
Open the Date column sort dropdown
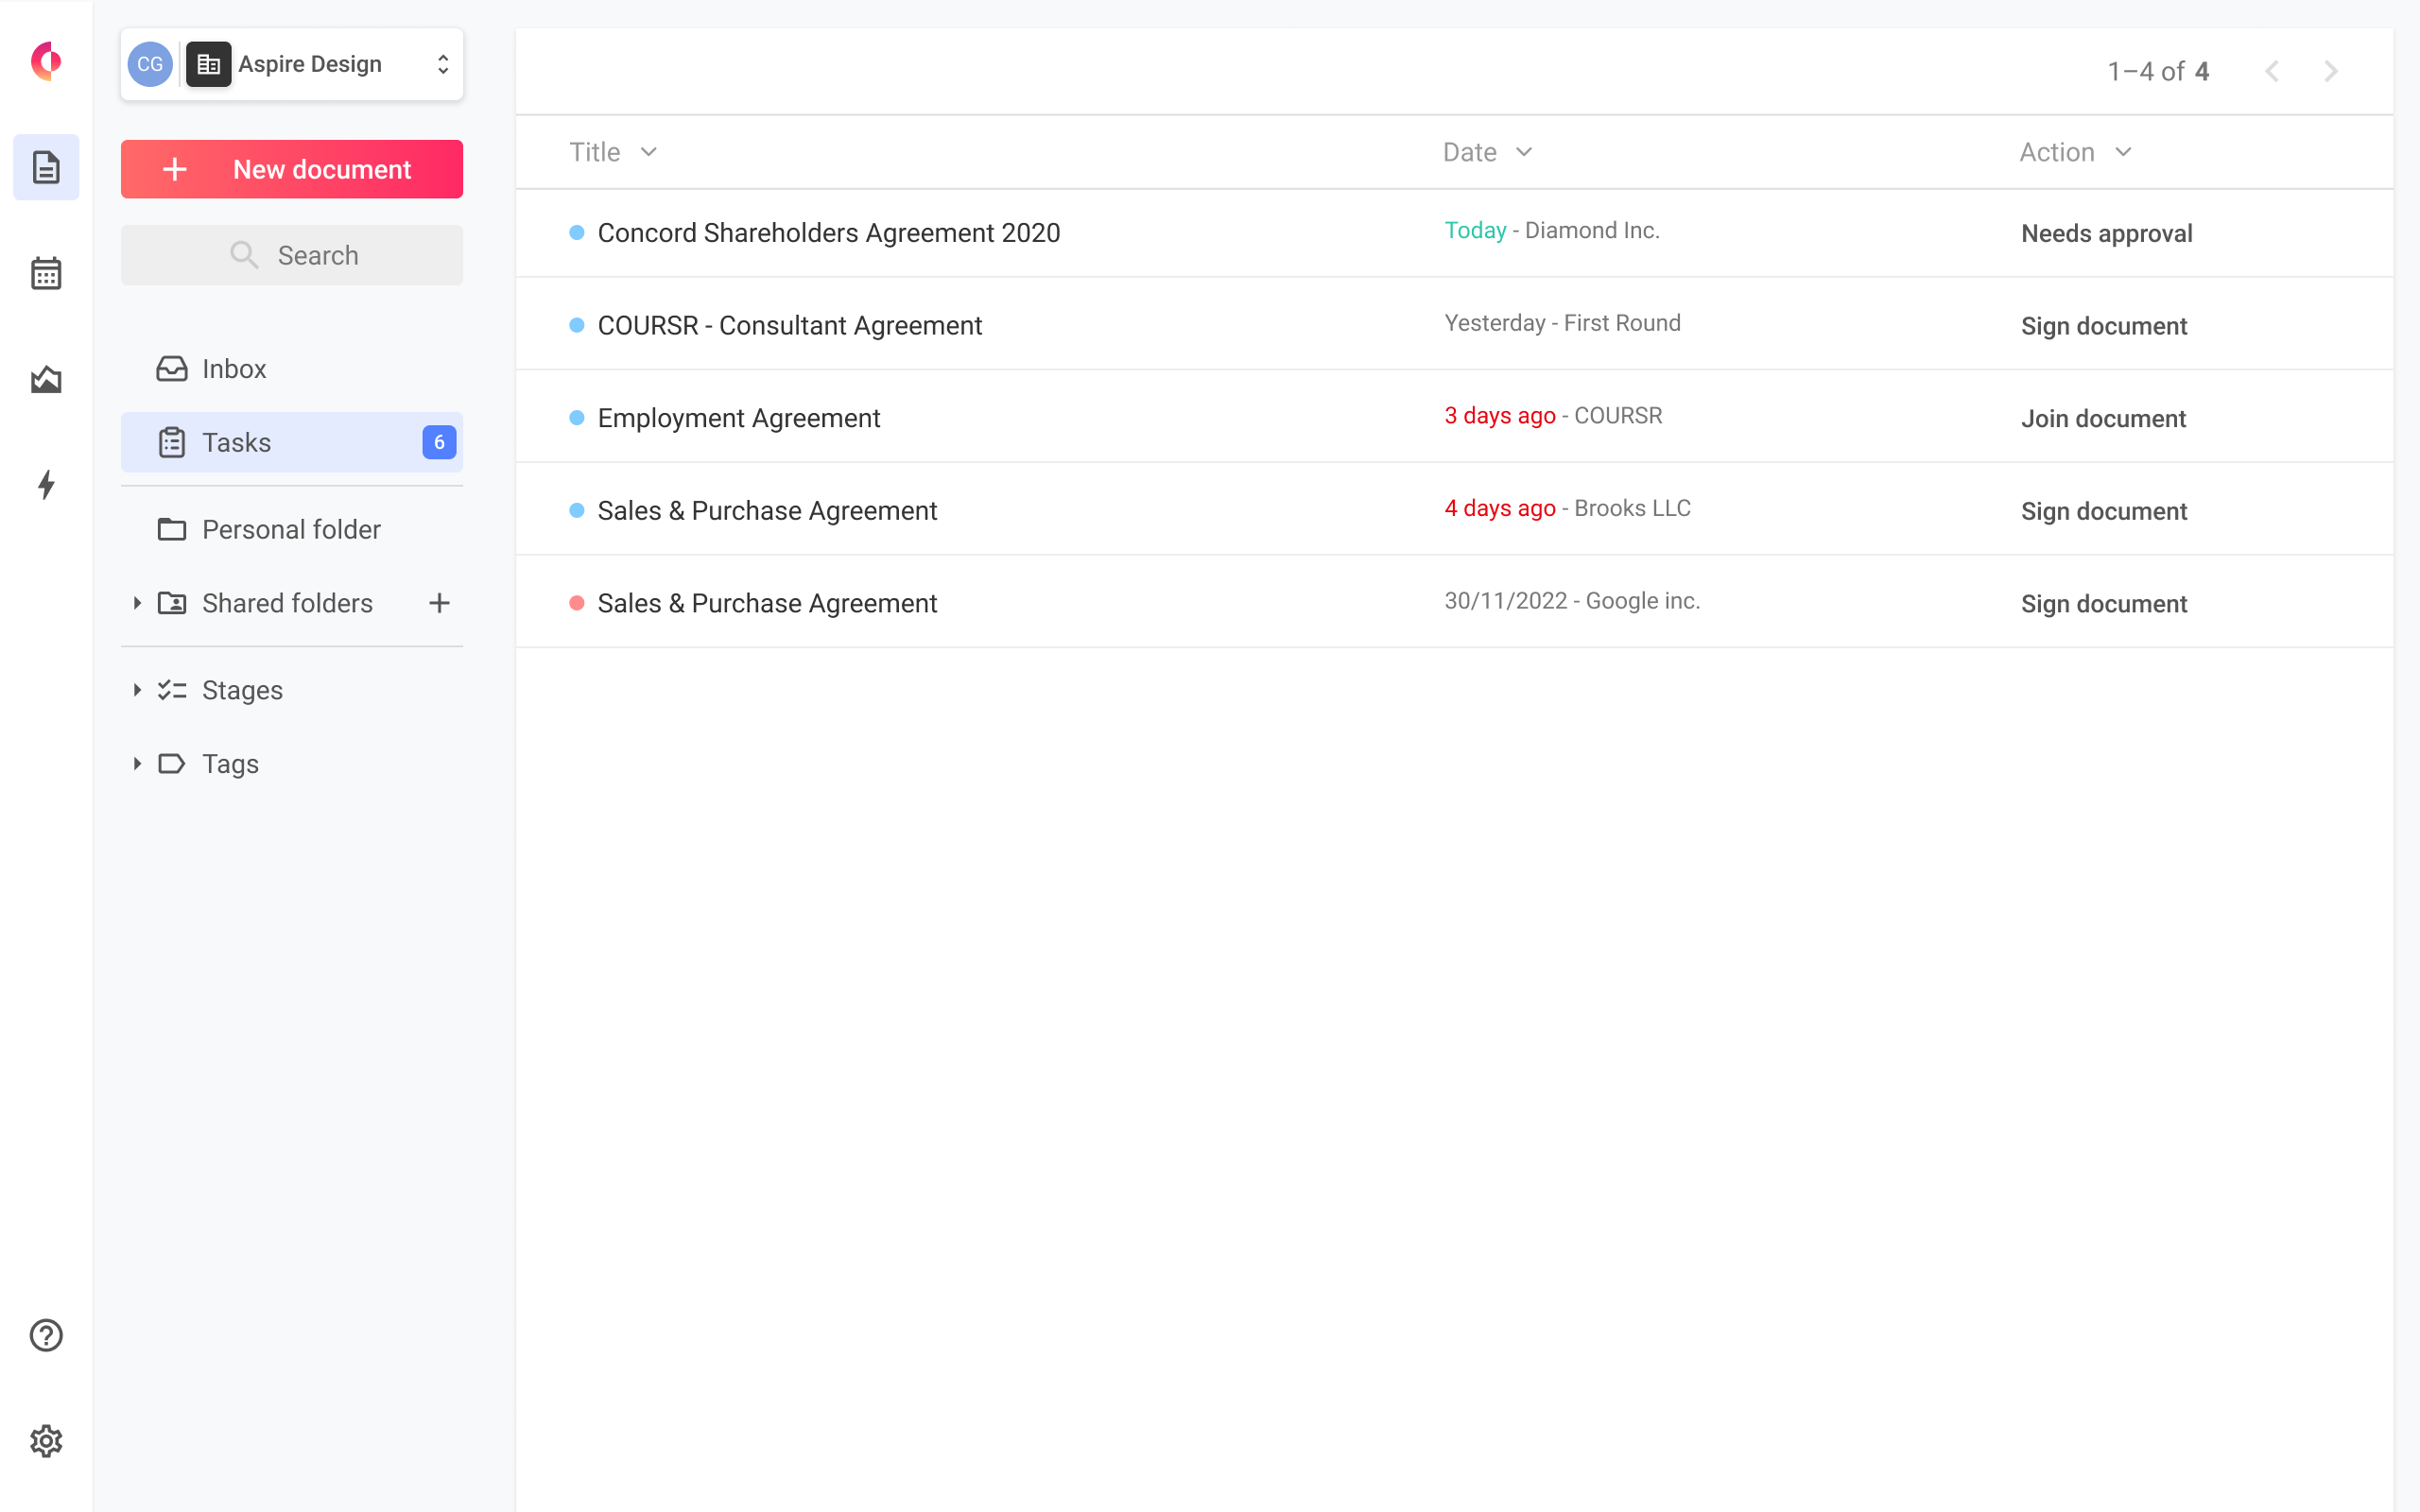(1523, 152)
